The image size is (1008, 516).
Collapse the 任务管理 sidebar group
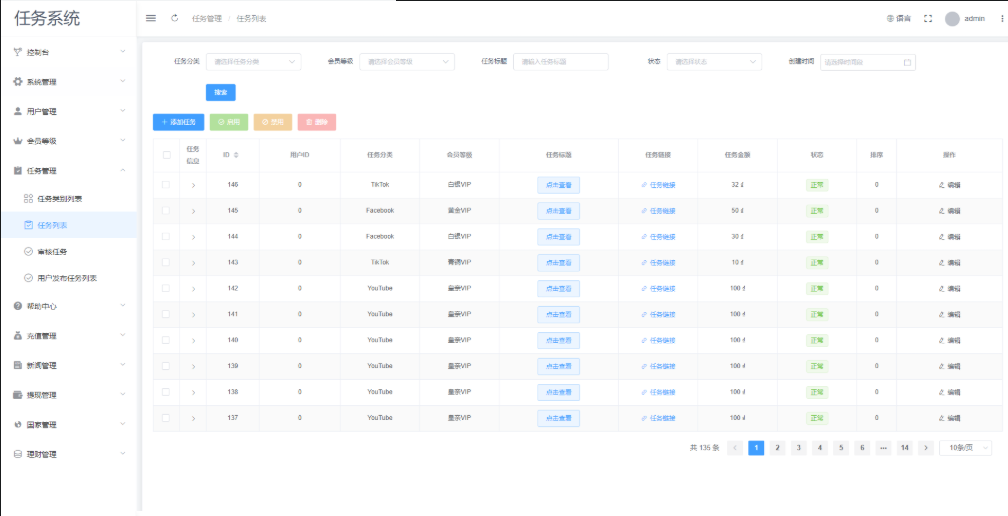tap(123, 170)
